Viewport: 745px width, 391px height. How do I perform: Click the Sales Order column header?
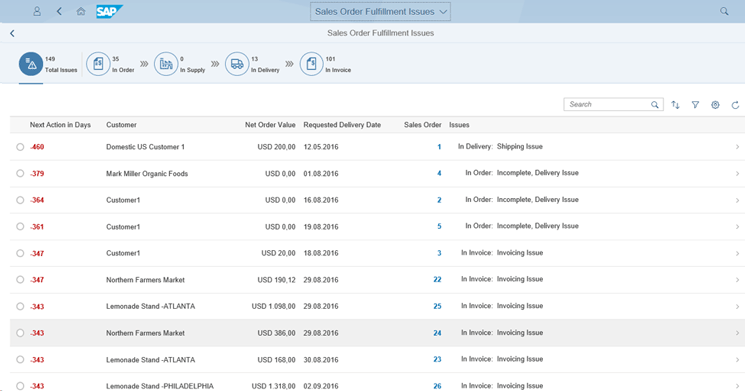pyautogui.click(x=423, y=125)
